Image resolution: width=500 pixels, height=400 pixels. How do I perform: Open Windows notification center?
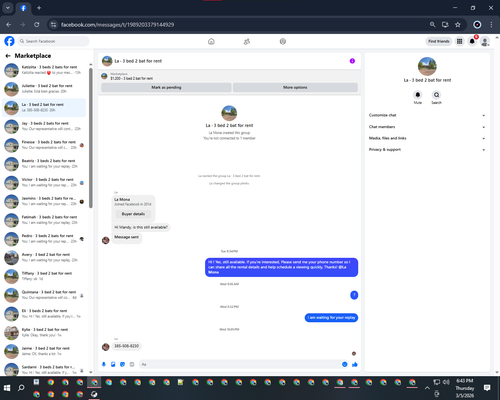(487, 388)
